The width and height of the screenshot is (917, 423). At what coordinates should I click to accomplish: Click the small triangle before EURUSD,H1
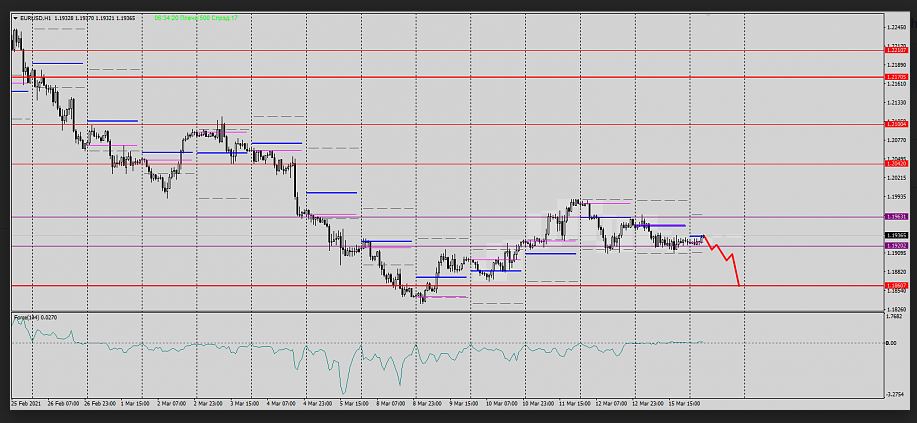(x=16, y=18)
